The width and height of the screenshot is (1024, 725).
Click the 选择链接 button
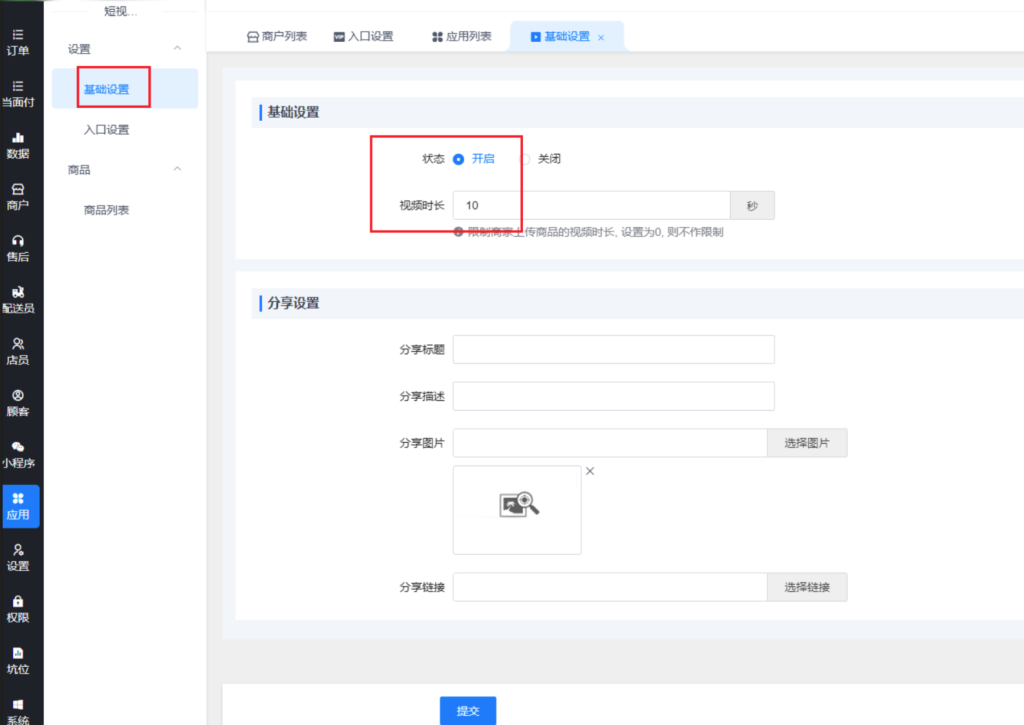pyautogui.click(x=807, y=587)
